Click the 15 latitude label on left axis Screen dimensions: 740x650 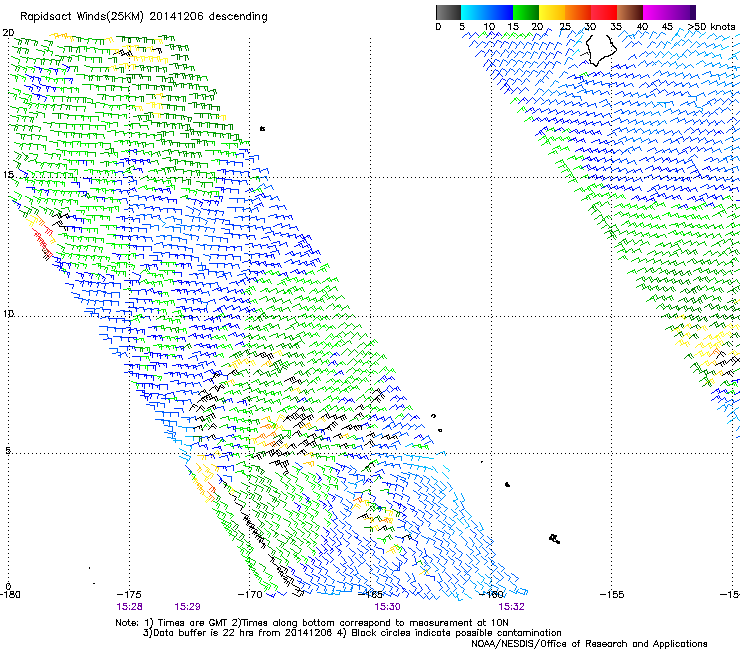[x=8, y=175]
